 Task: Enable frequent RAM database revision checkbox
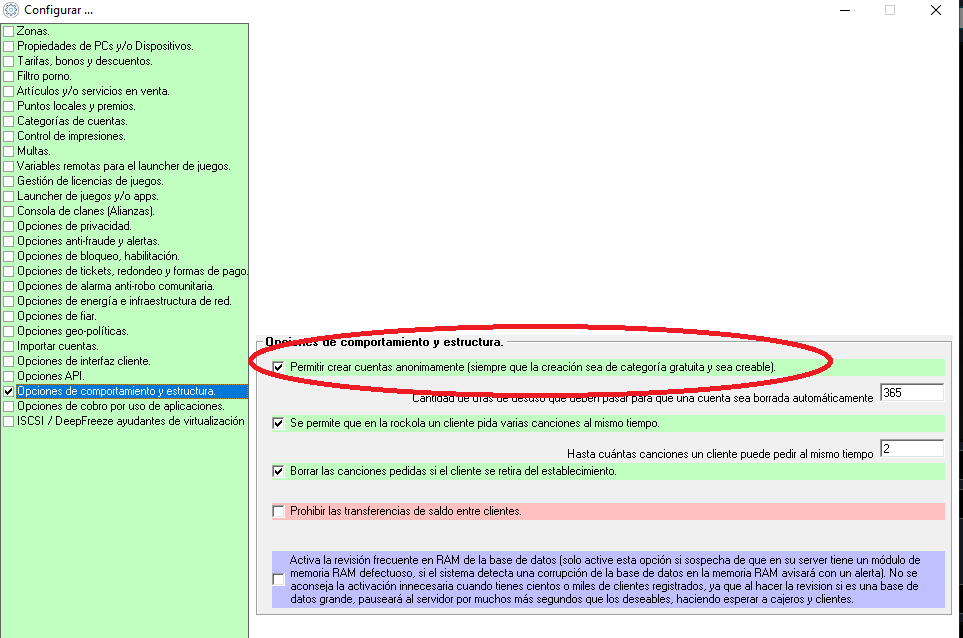(x=278, y=579)
